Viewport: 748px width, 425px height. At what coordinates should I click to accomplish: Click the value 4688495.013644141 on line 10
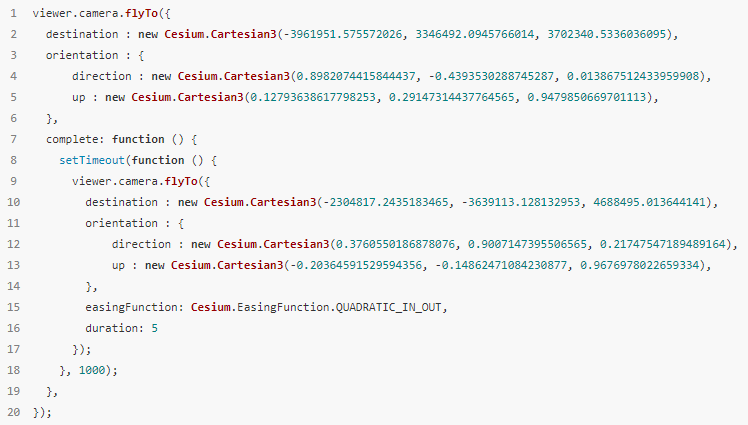649,202
